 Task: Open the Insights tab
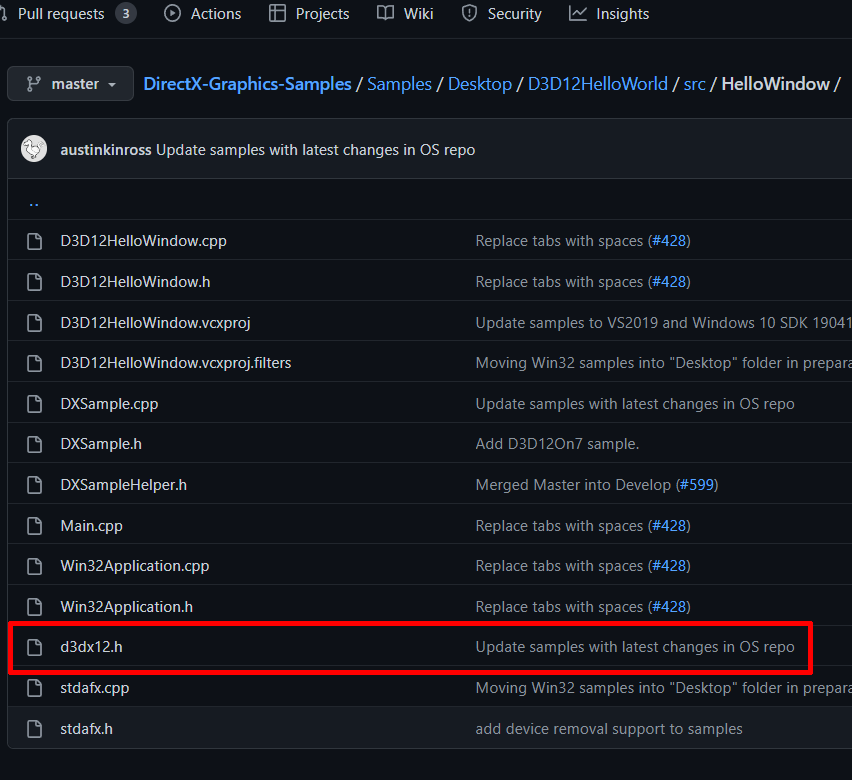(609, 14)
